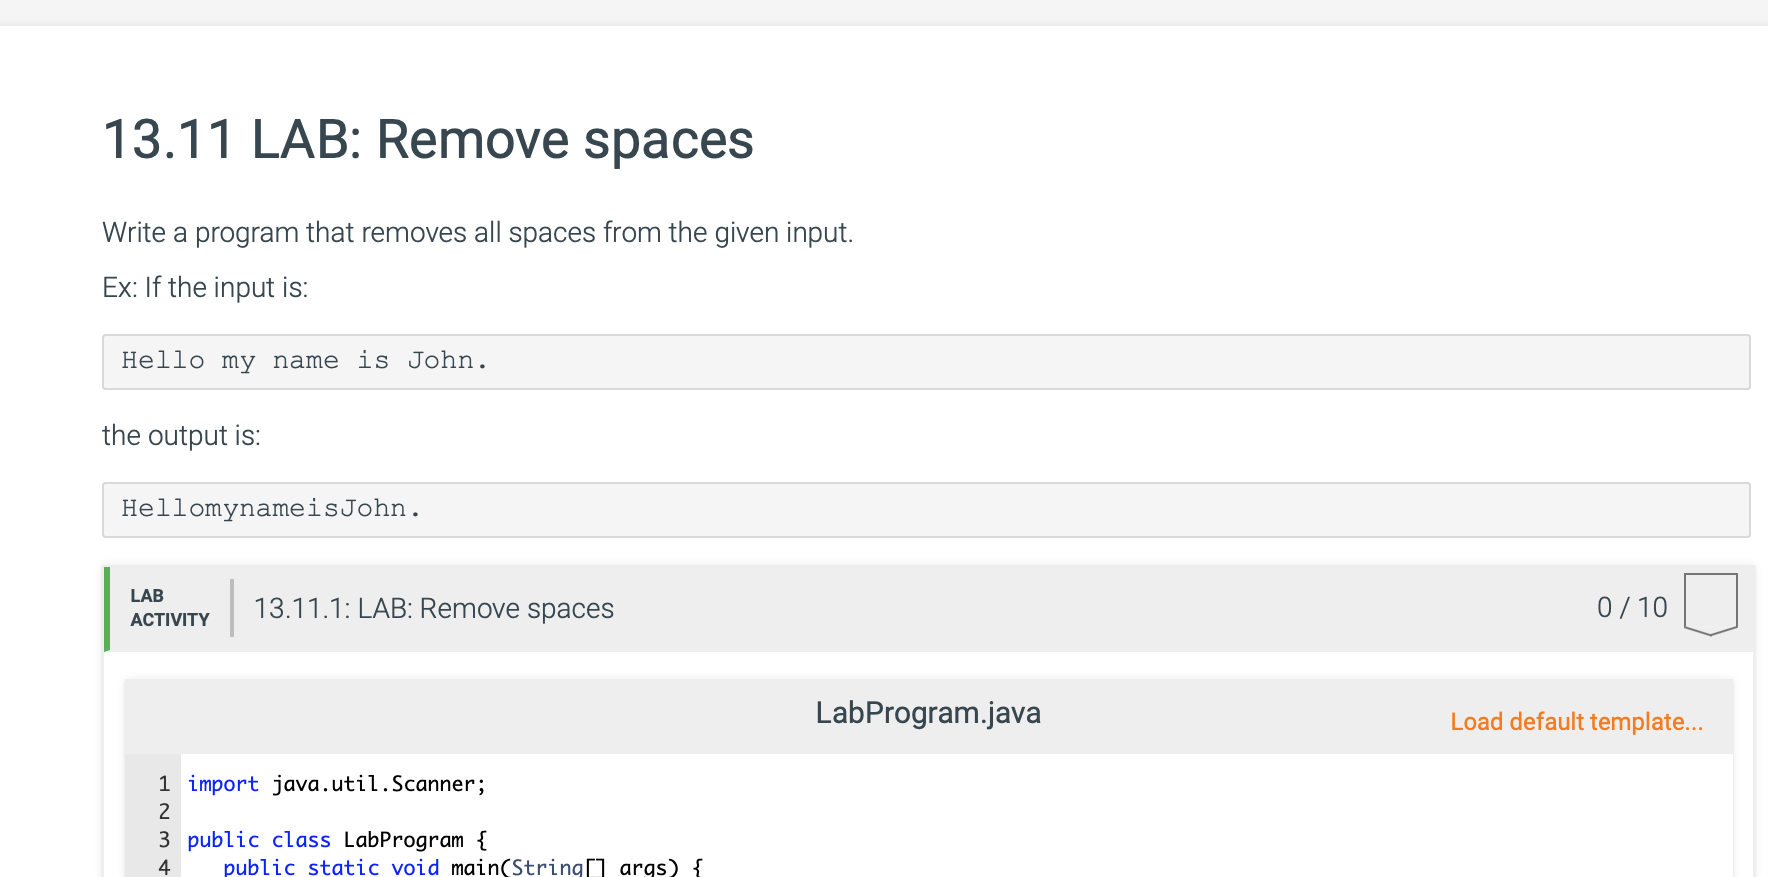Image resolution: width=1768 pixels, height=877 pixels.
Task: Click the LabProgram.java file title
Action: (928, 713)
